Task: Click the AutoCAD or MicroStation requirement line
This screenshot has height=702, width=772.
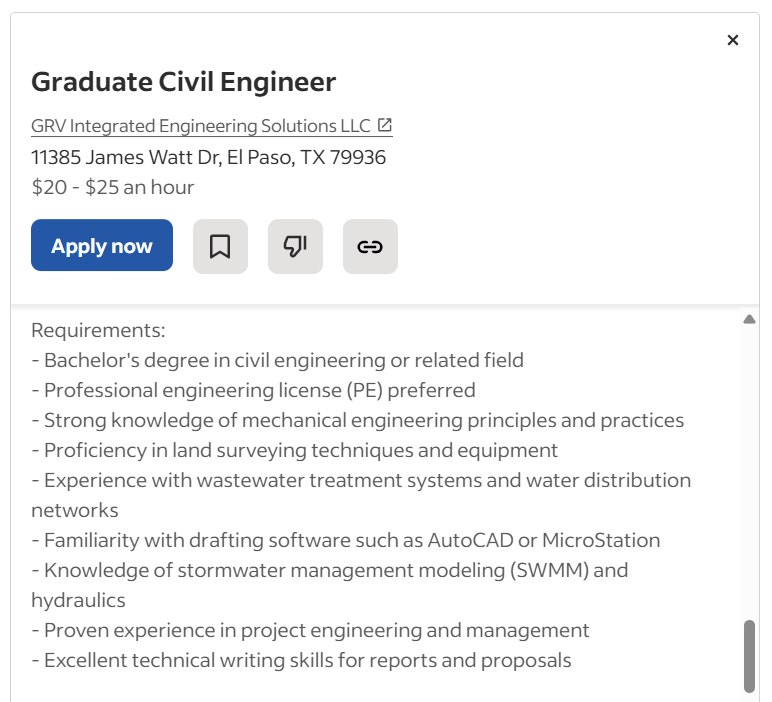Action: [x=346, y=540]
